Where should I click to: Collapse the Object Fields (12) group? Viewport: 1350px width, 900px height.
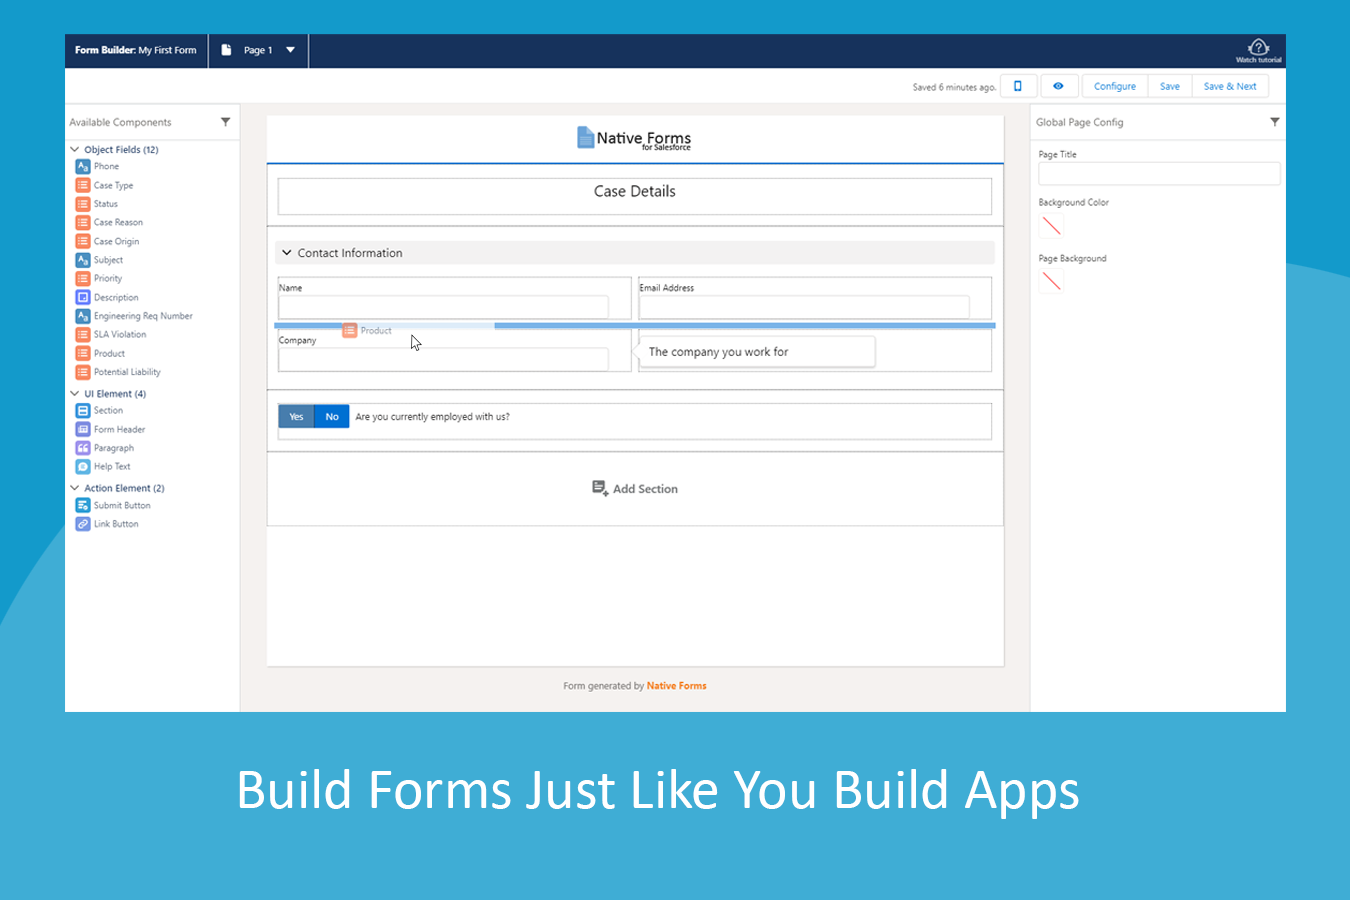point(75,150)
